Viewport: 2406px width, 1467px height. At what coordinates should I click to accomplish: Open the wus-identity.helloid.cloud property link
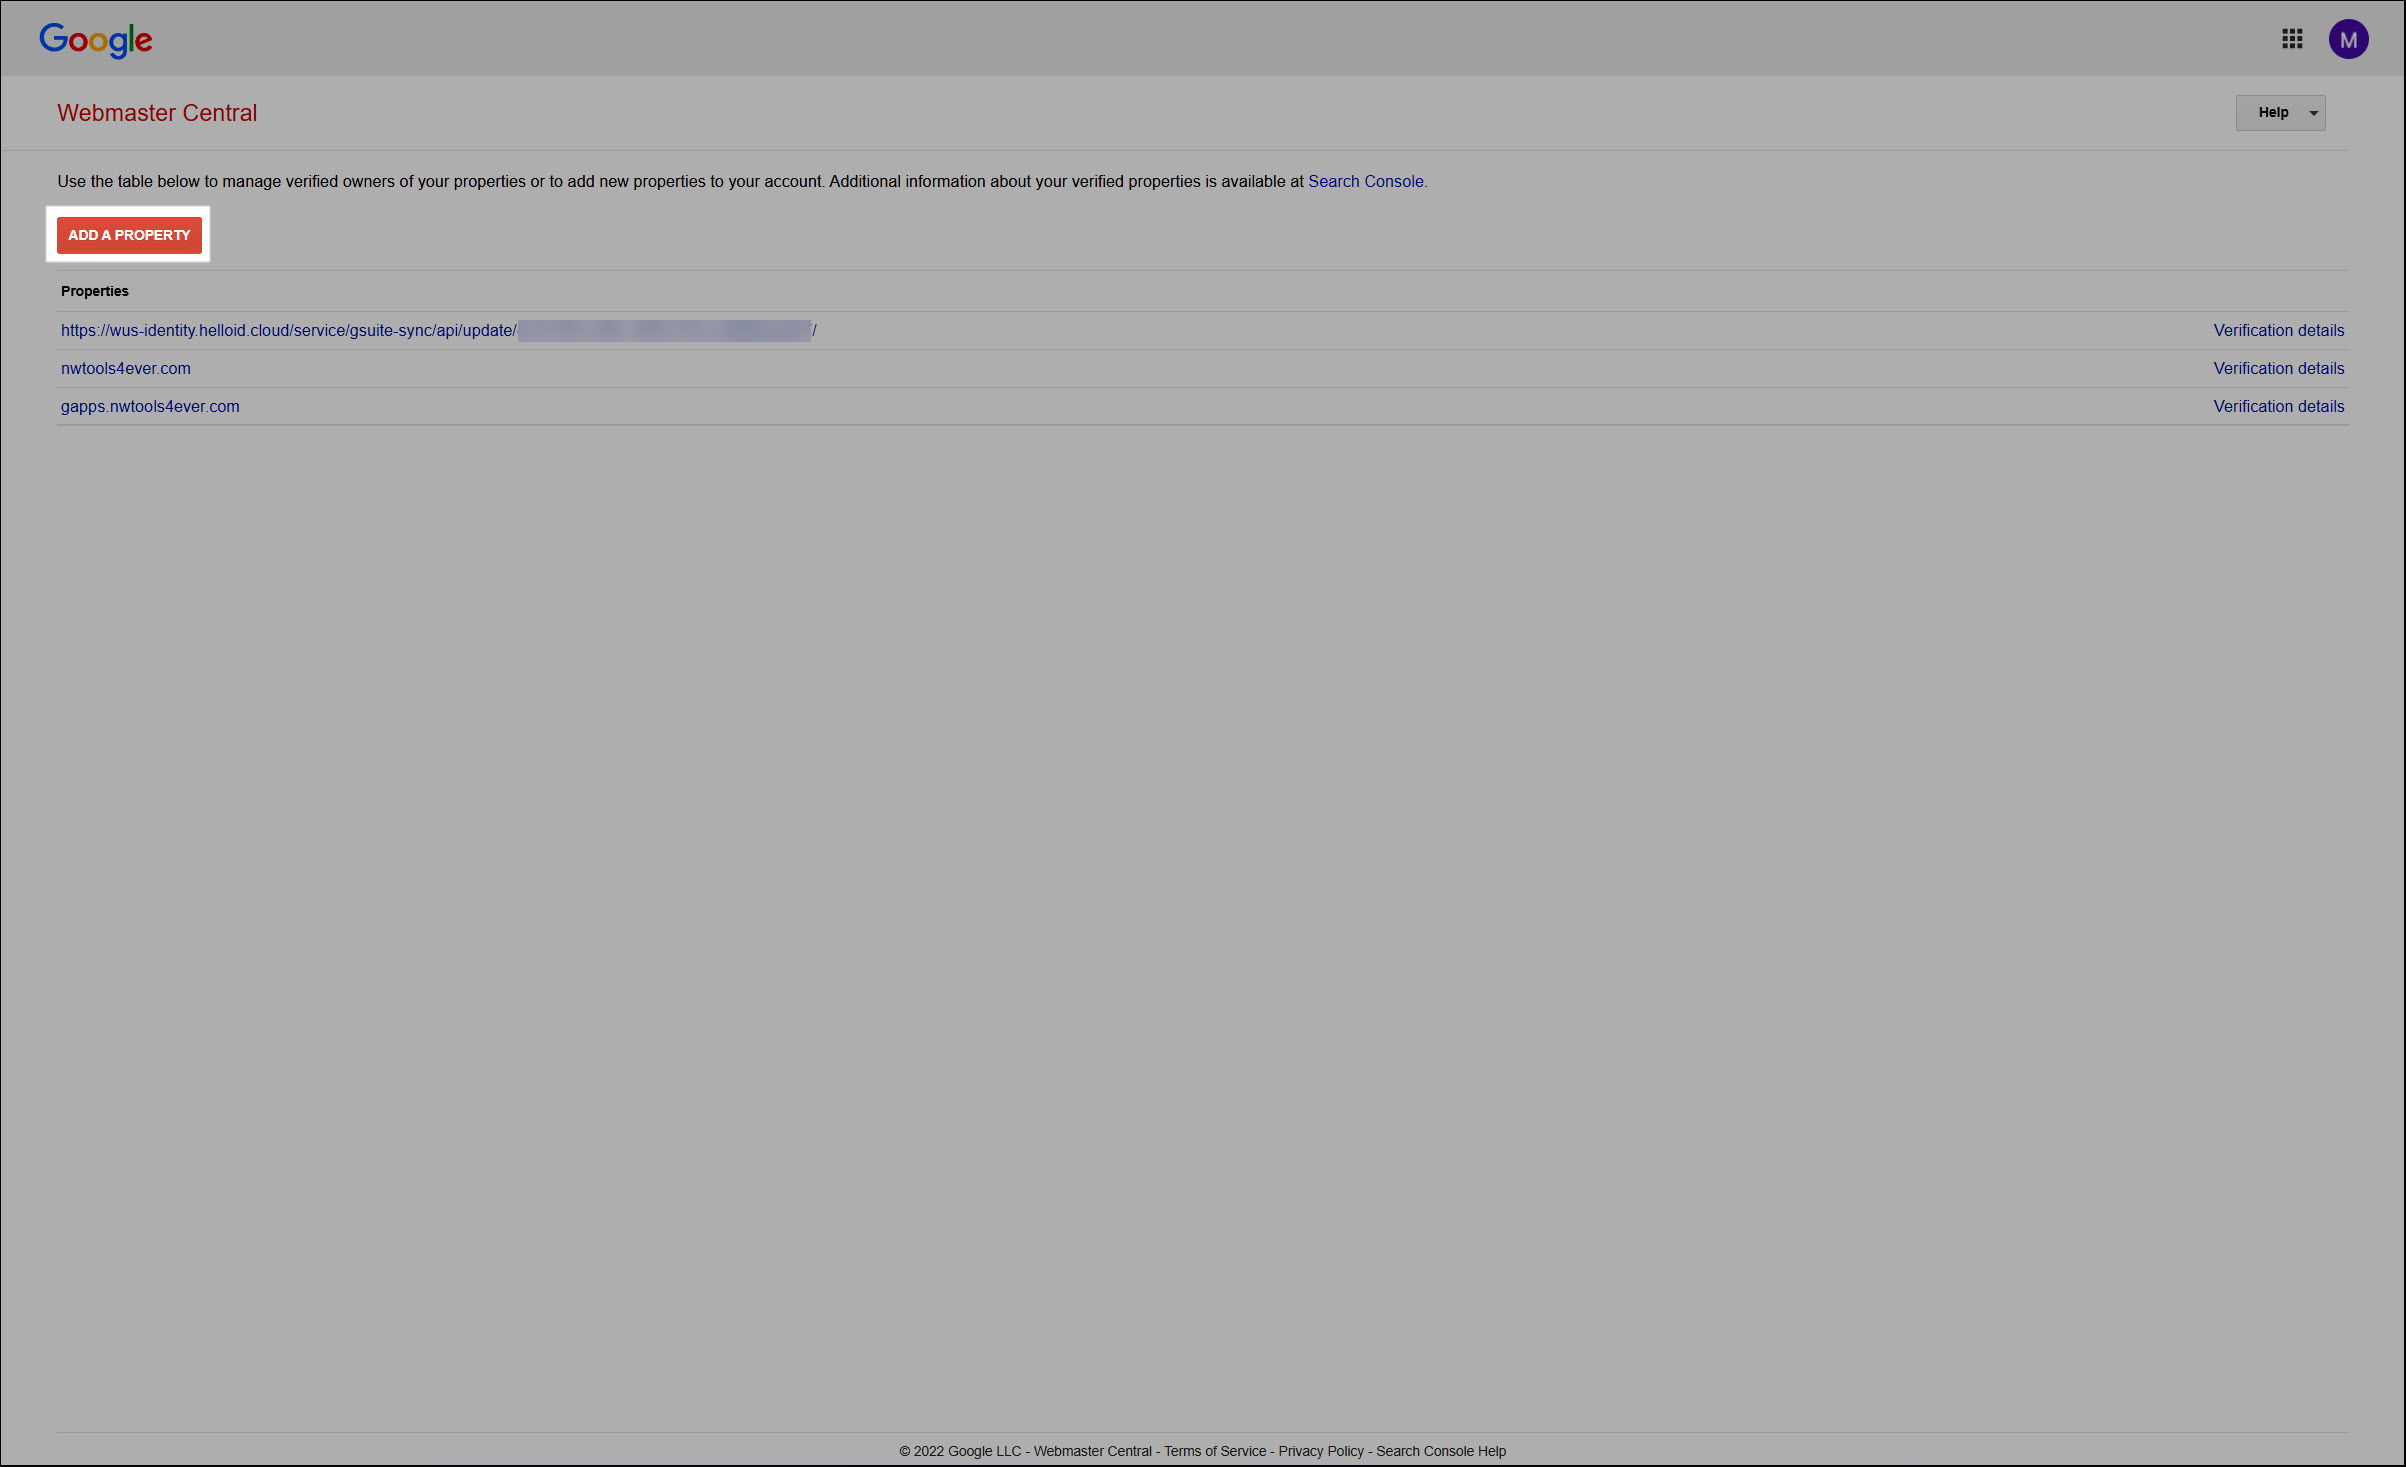coord(438,330)
